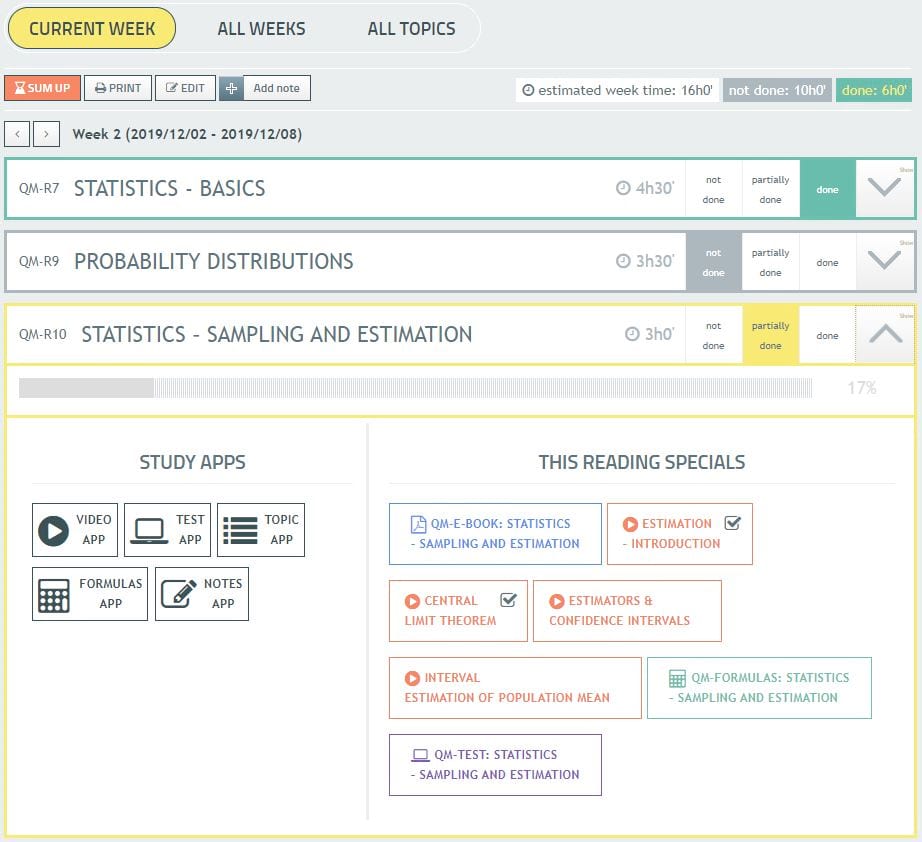
Task: Open QM-E-Book Statistics Sampling and Estimation
Action: [495, 534]
